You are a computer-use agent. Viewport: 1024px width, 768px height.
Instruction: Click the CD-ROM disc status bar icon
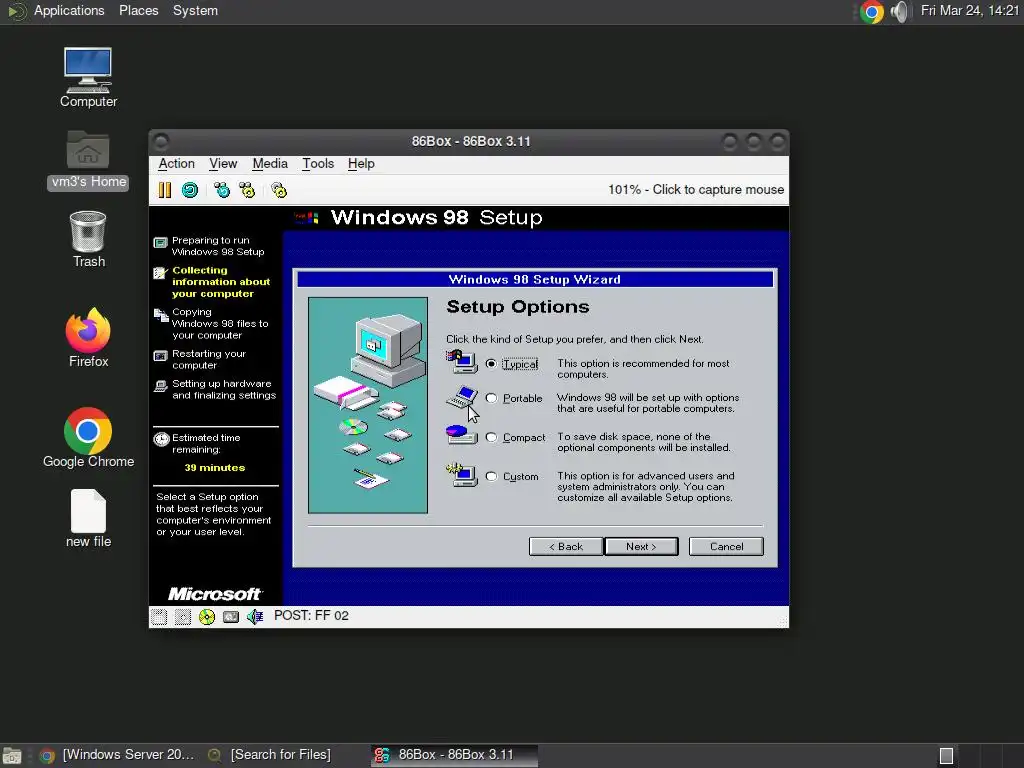pyautogui.click(x=207, y=616)
